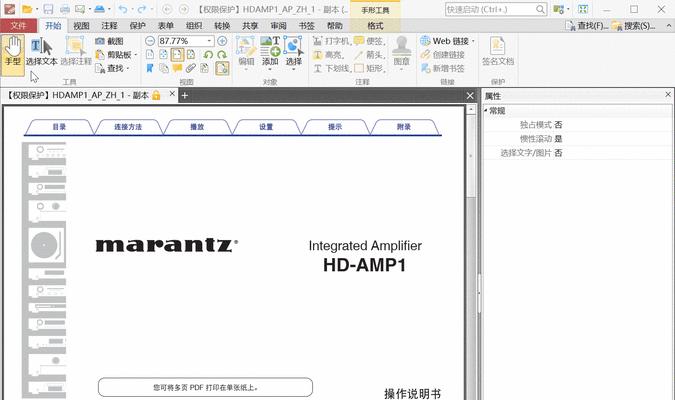
Task: Open the Connections (连接方法) tab in PDF page
Action: point(128,127)
